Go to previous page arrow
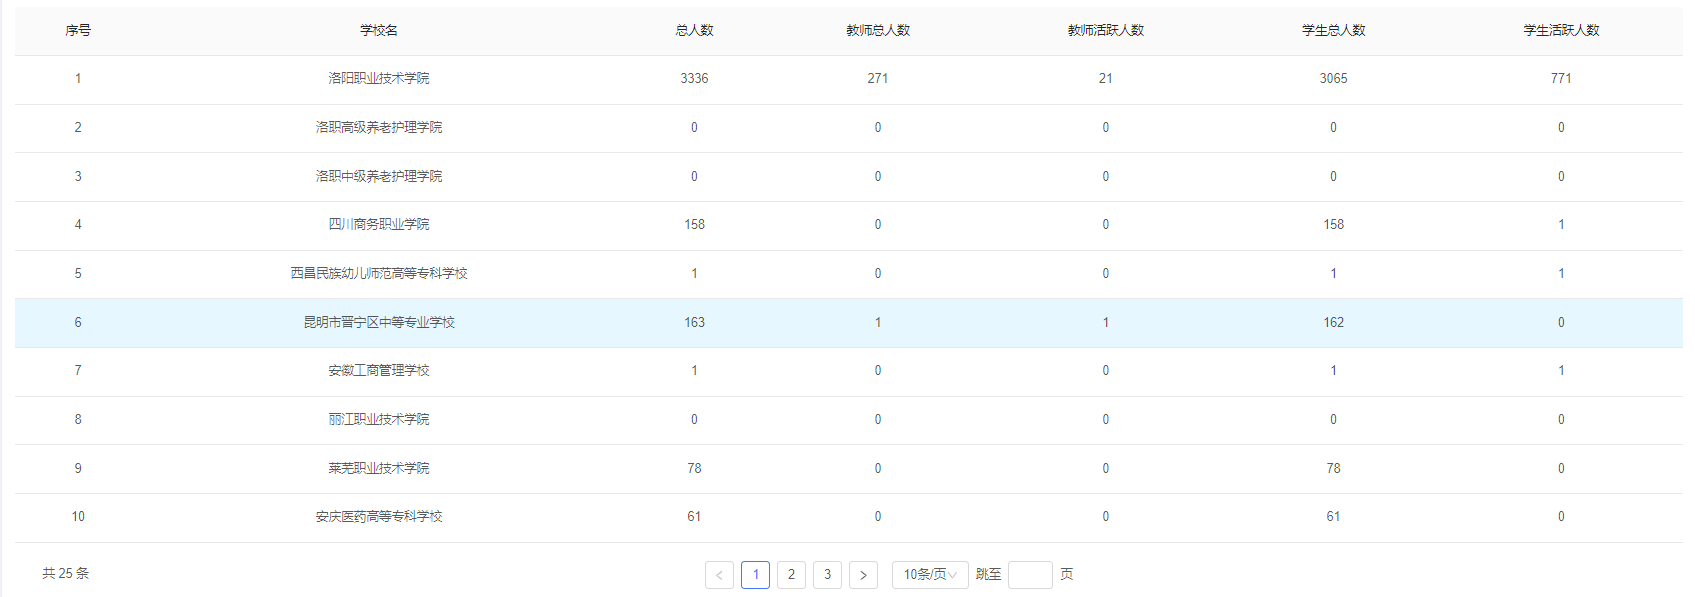The width and height of the screenshot is (1695, 597). click(x=719, y=575)
